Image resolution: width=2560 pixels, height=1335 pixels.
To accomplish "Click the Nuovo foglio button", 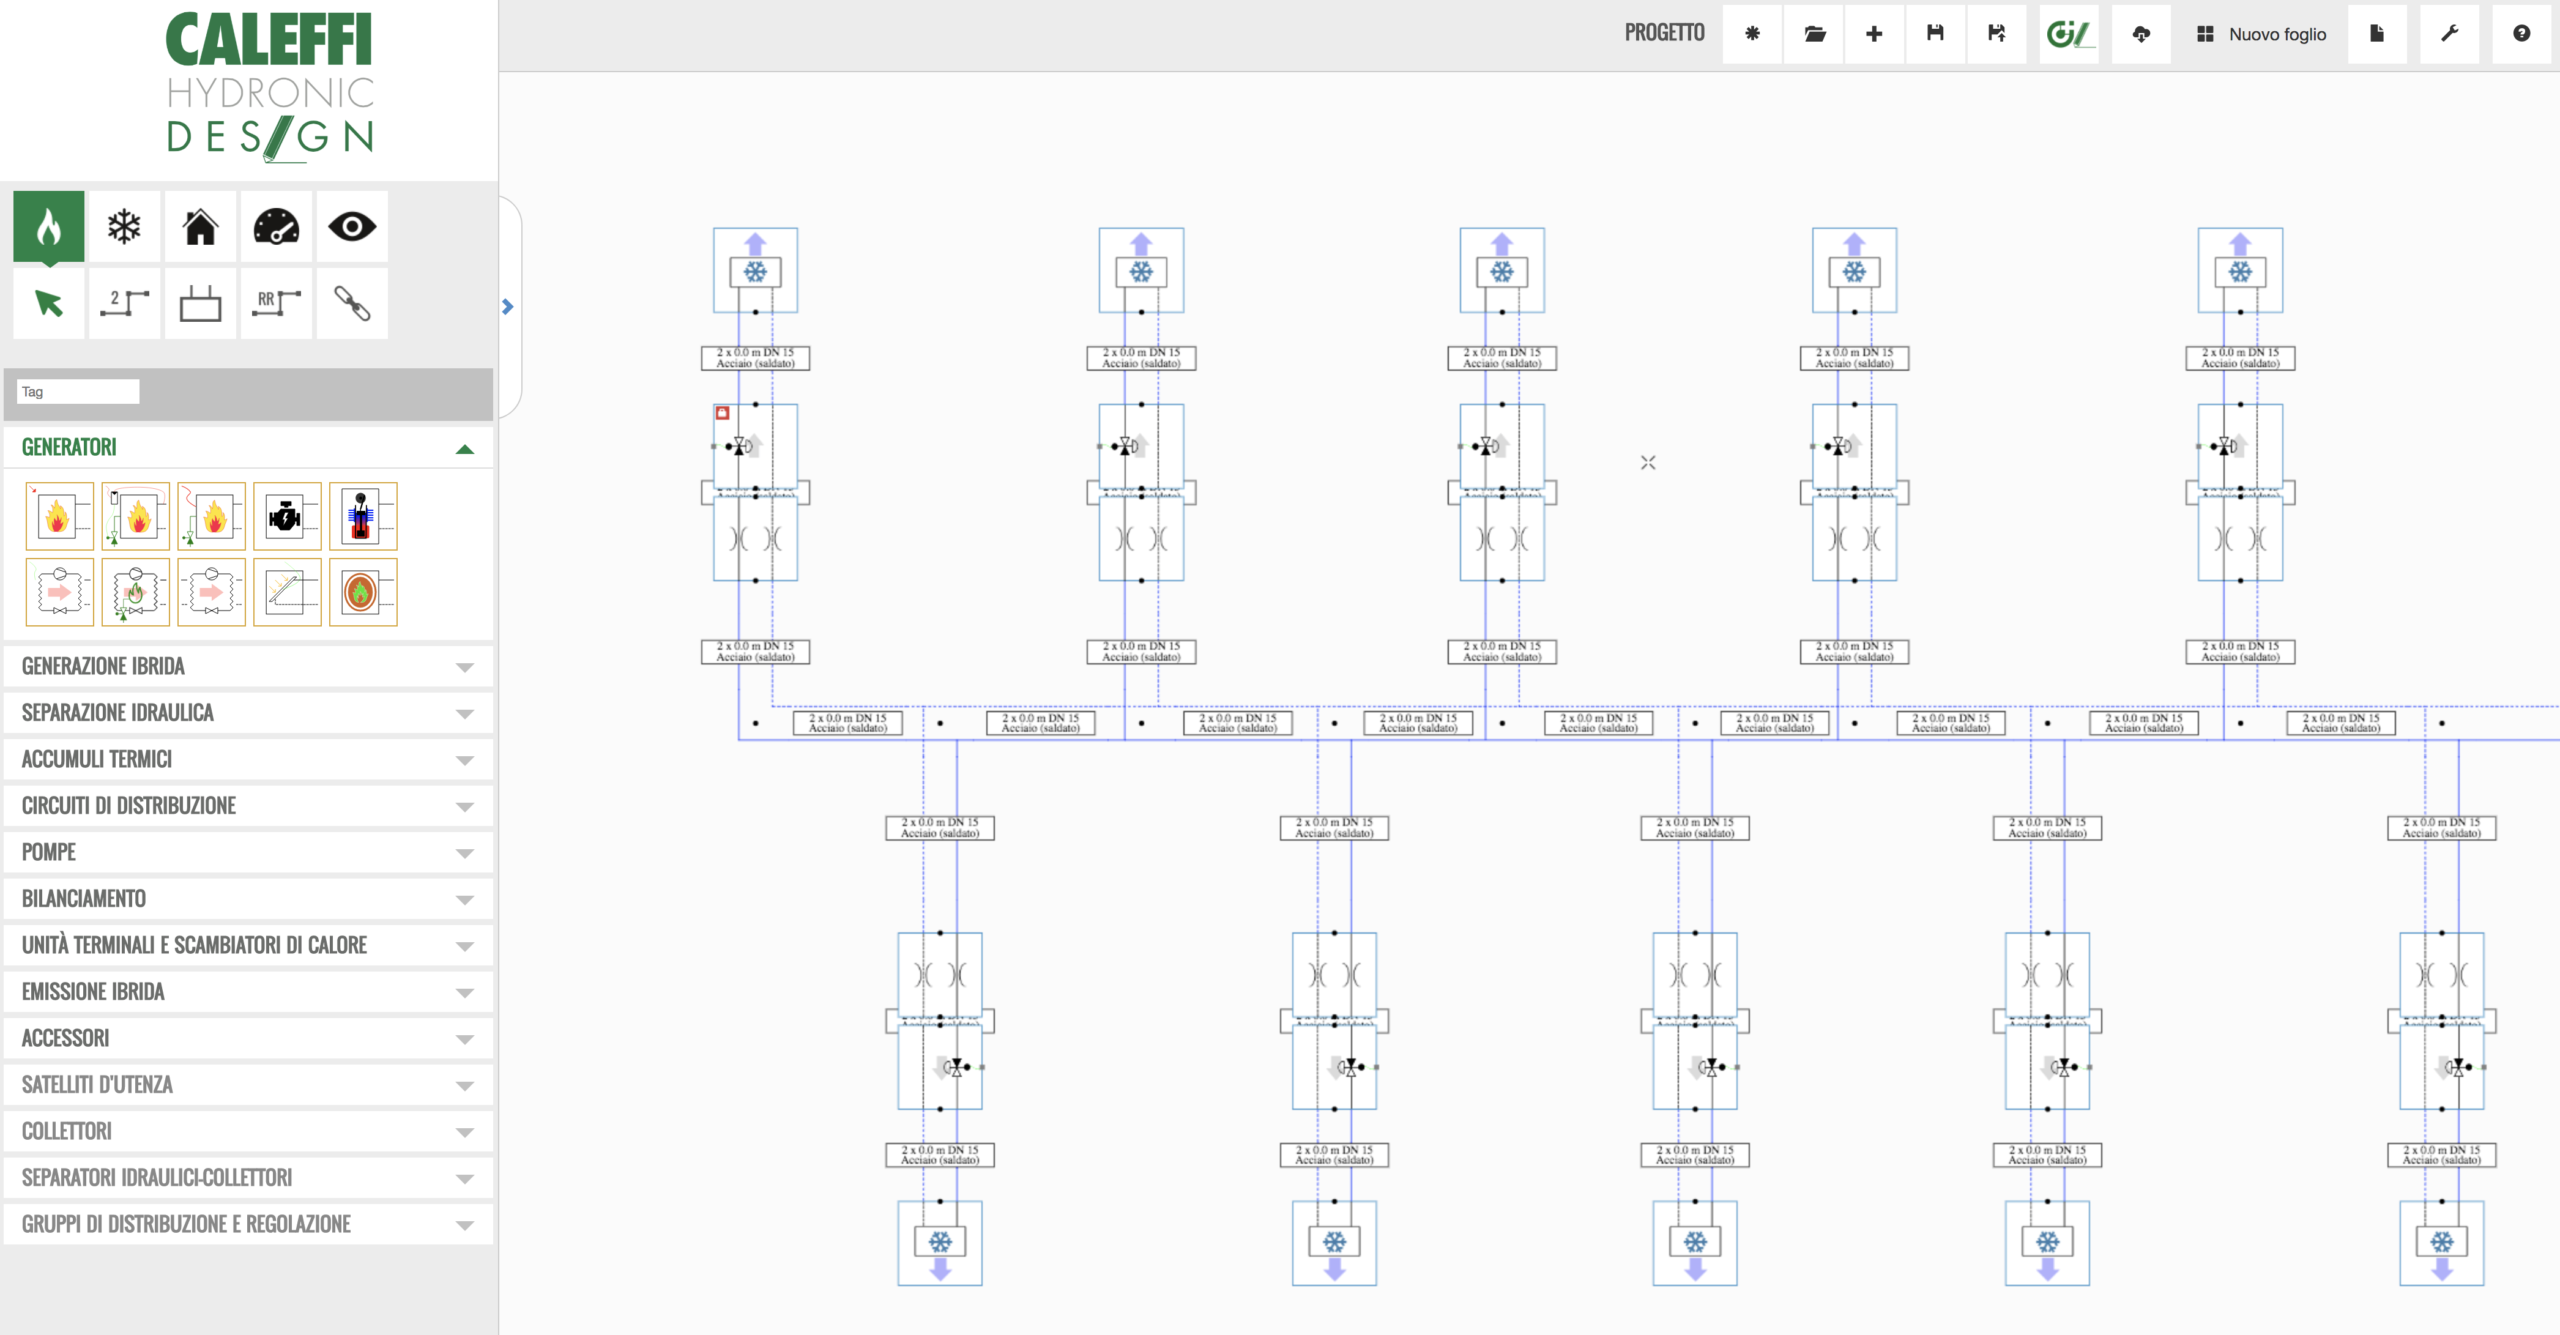I will coord(2261,34).
